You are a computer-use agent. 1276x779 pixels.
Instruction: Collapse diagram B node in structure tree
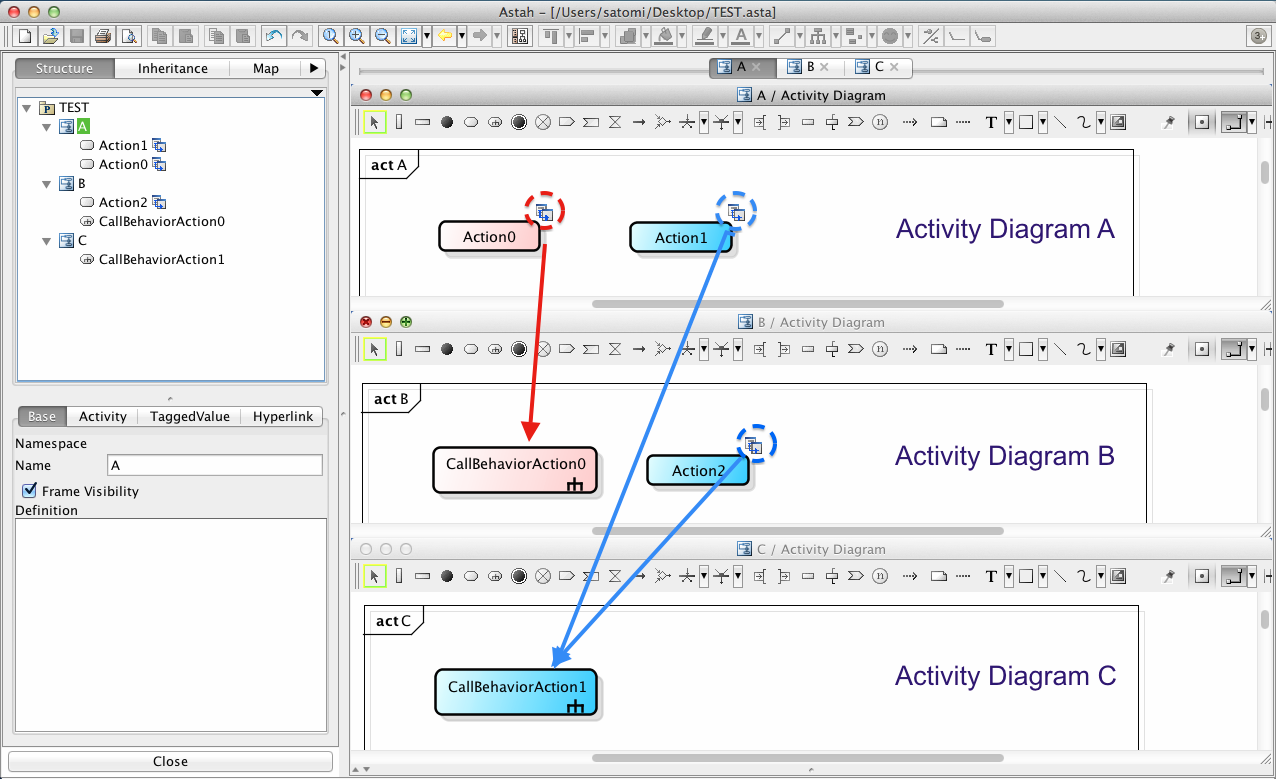click(46, 184)
